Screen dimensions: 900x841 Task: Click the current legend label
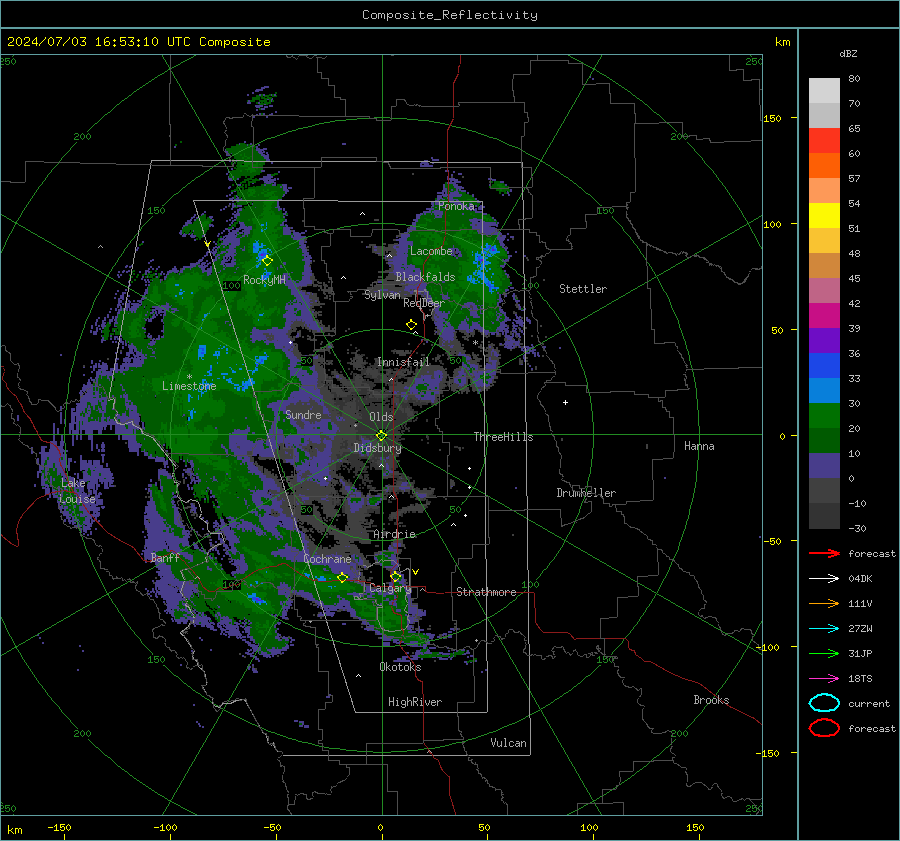coord(869,704)
